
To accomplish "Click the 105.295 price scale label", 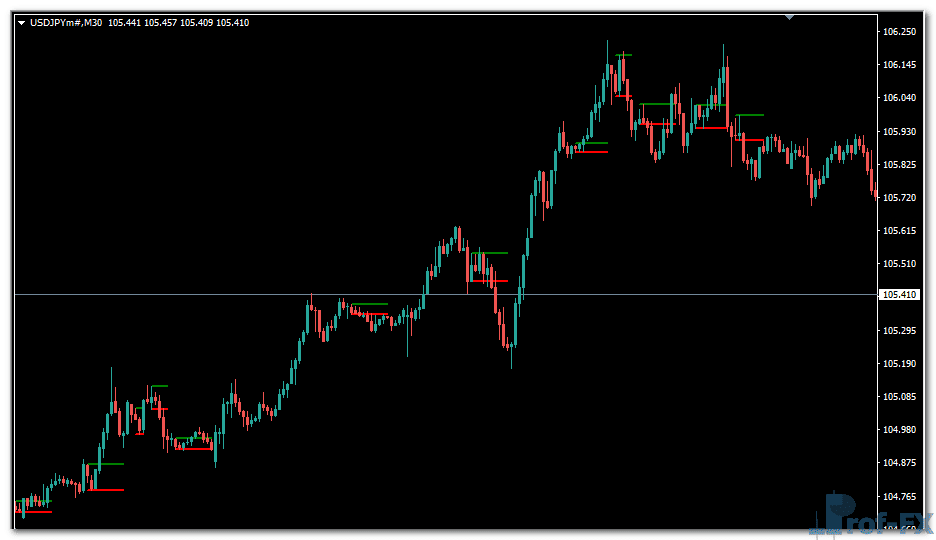I will click(900, 331).
